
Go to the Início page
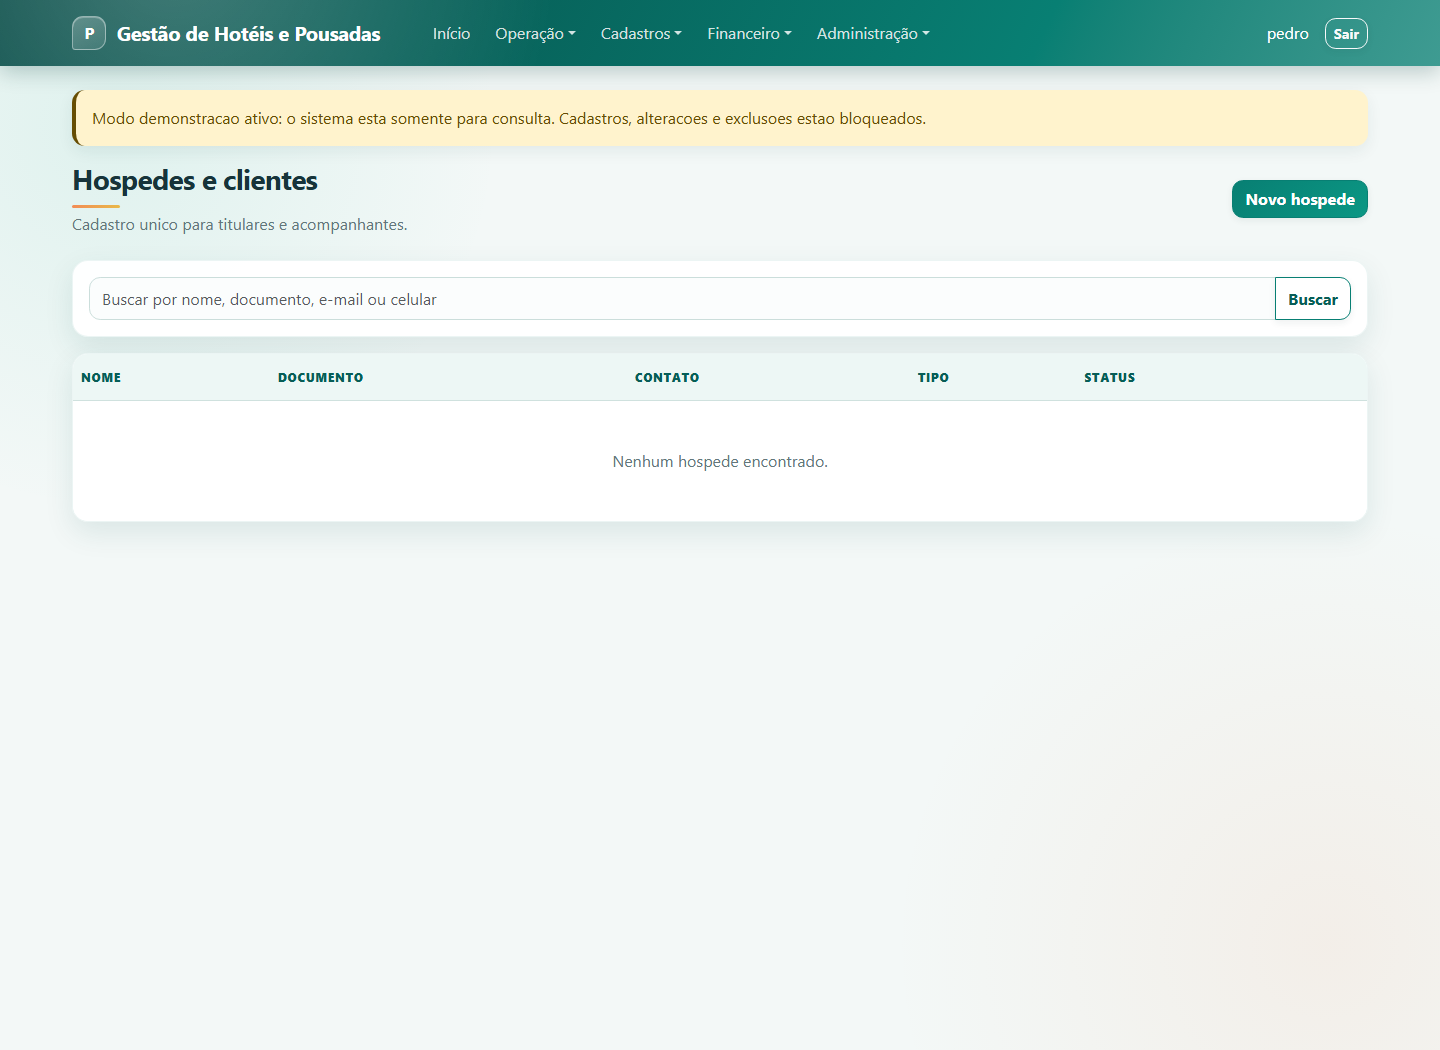point(451,33)
